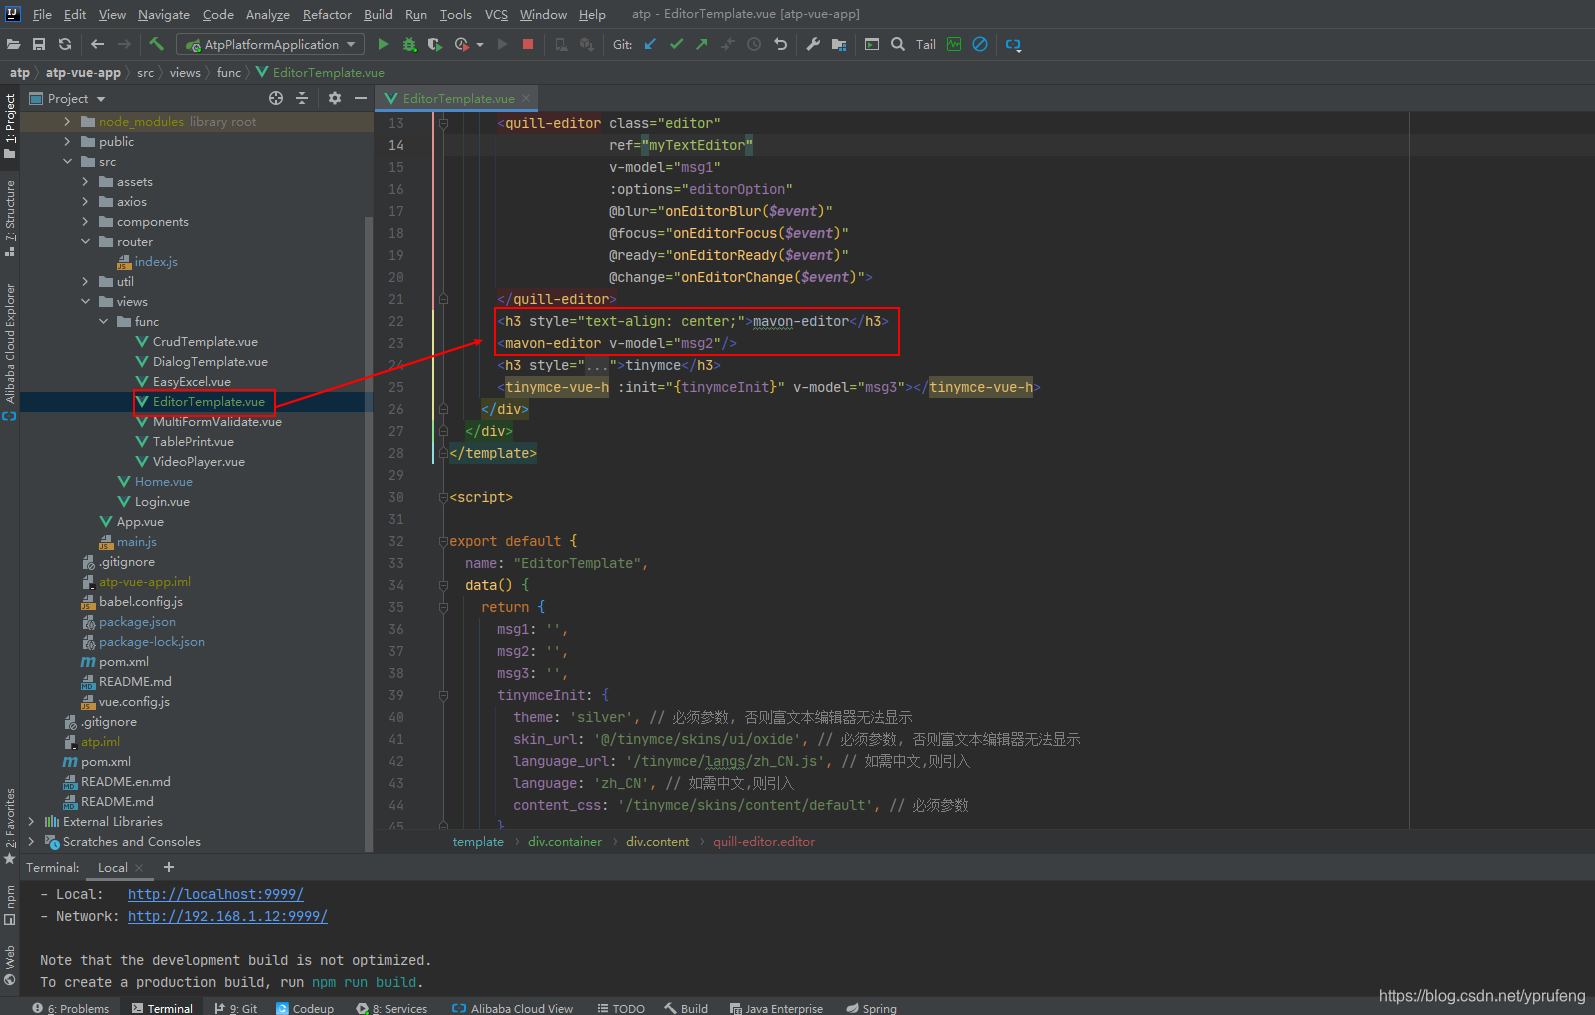Build project with the hammer icon

(x=156, y=44)
